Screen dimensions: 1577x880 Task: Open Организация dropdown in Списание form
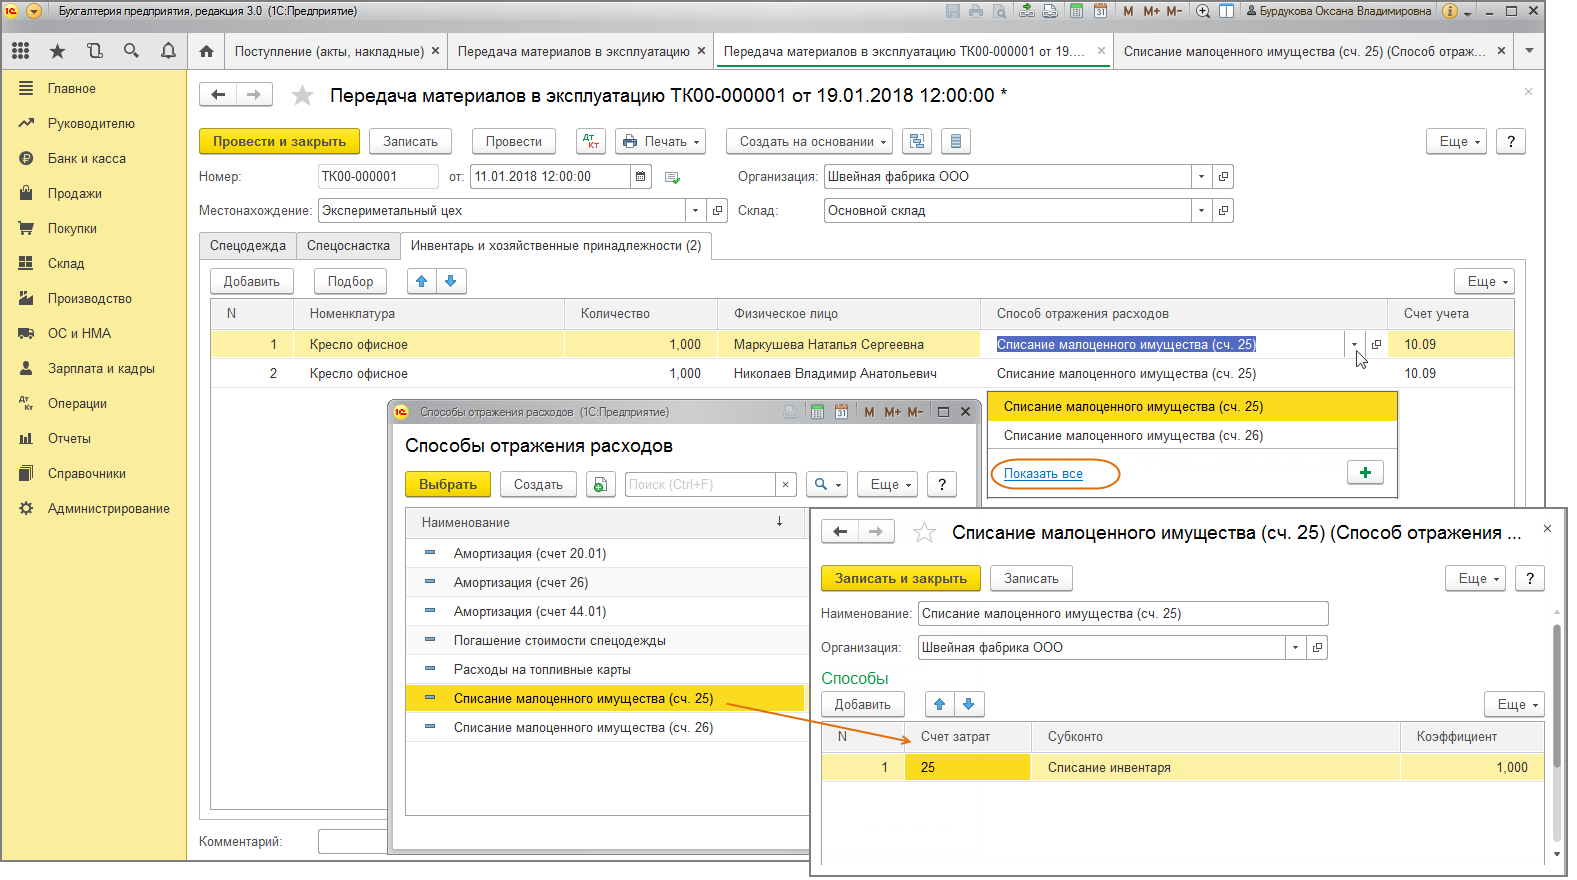pyautogui.click(x=1295, y=648)
